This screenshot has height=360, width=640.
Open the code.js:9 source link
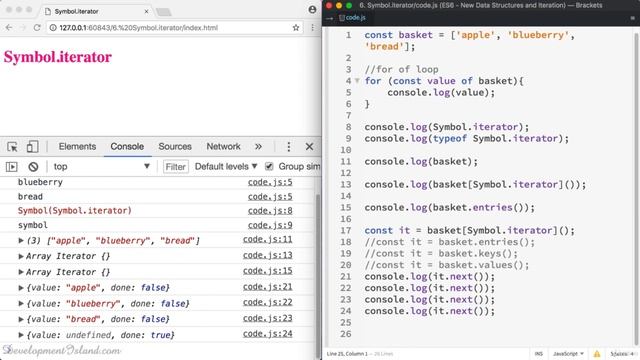[x=270, y=225]
